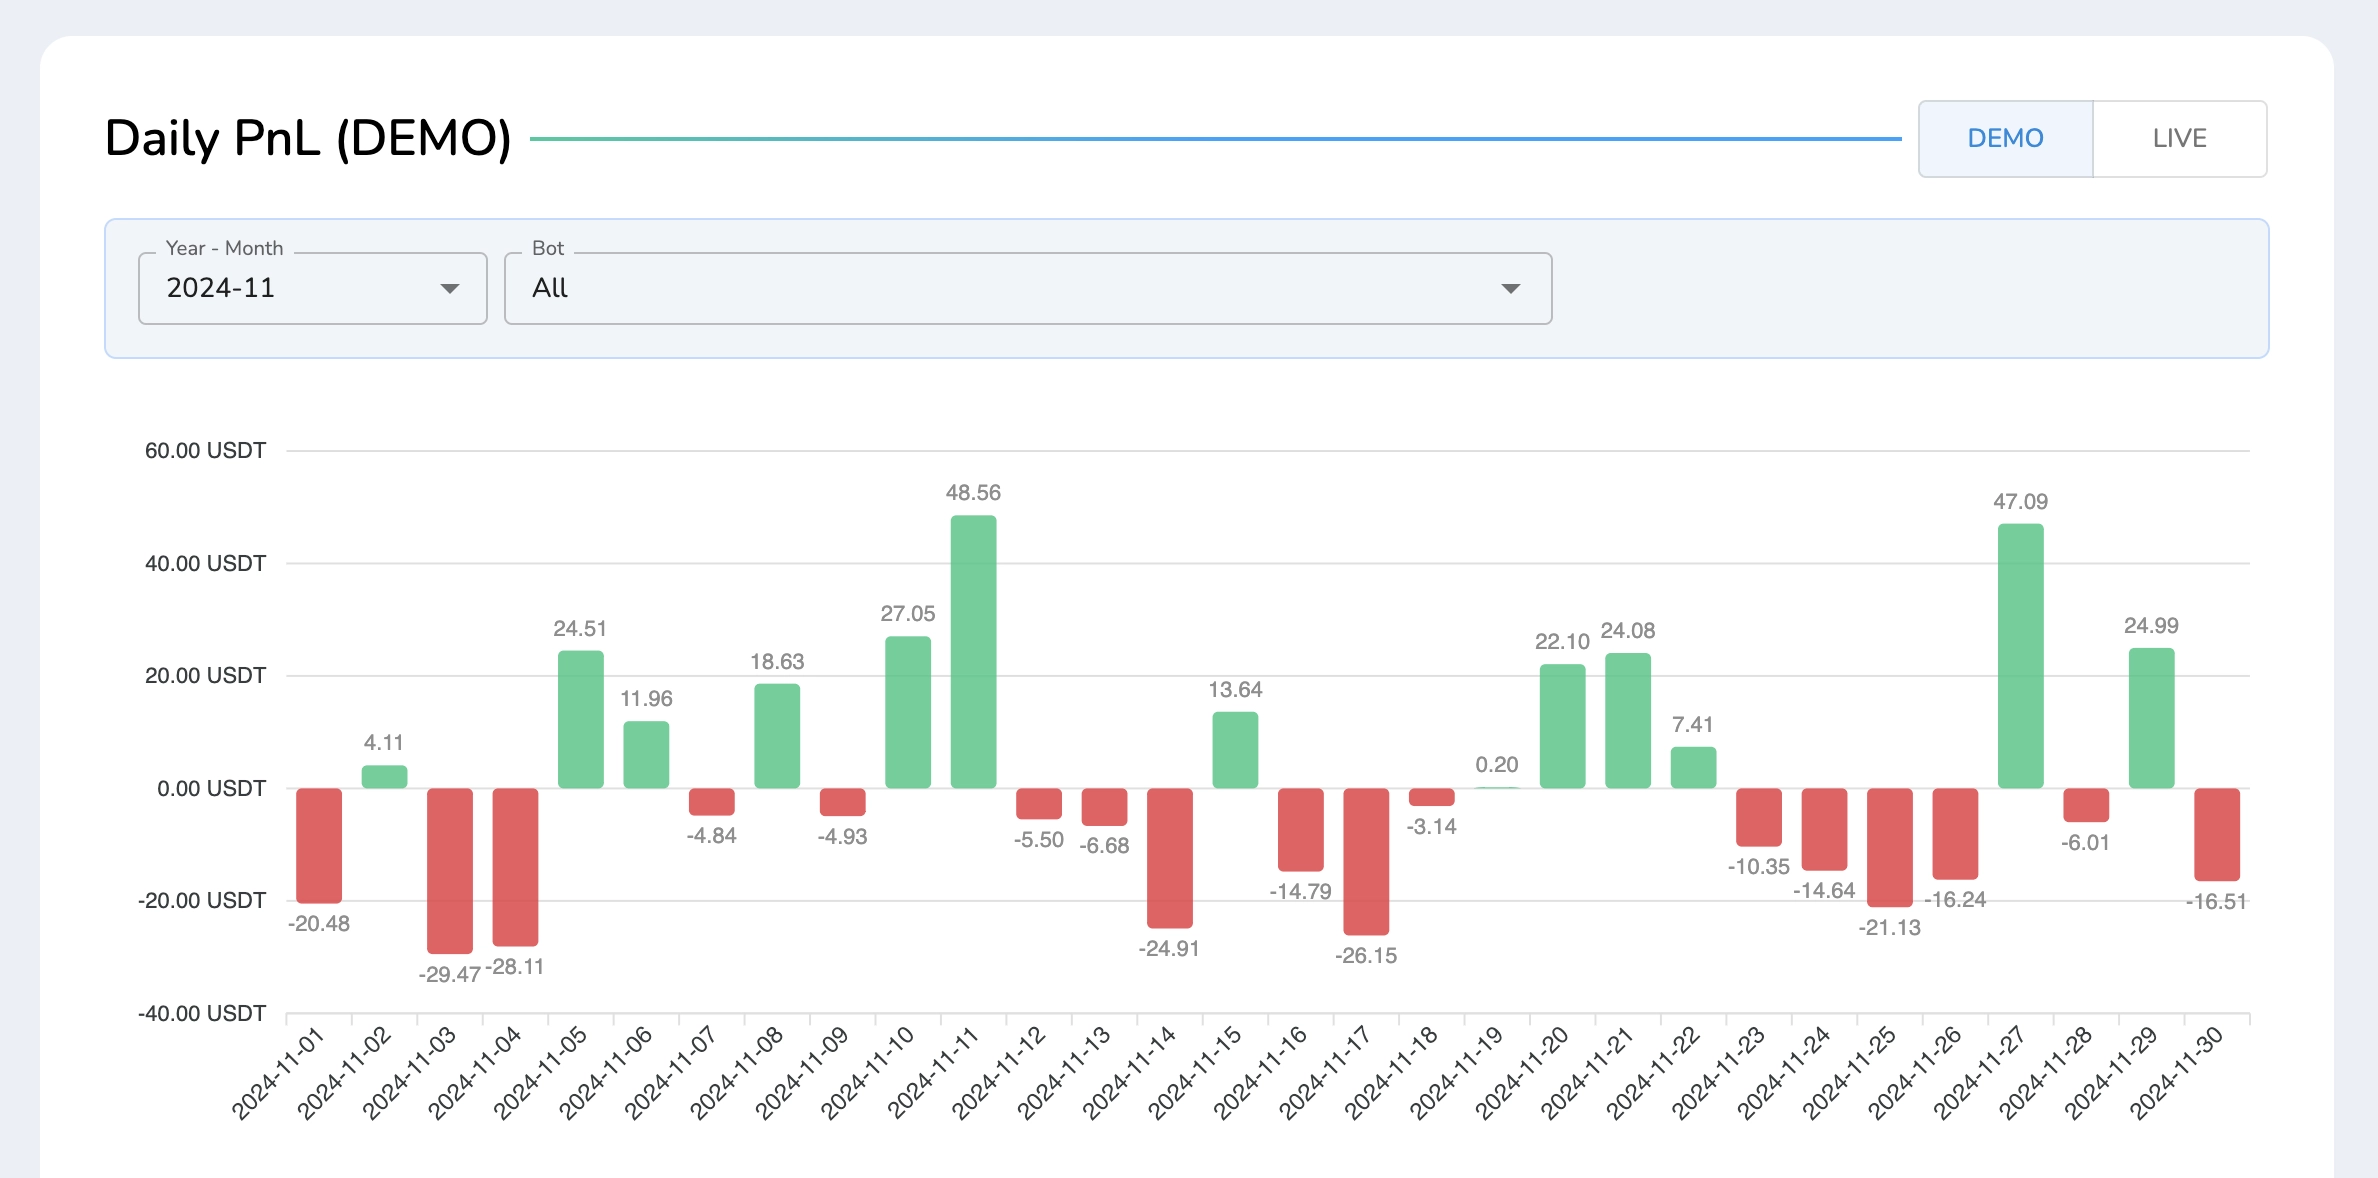The width and height of the screenshot is (2378, 1178).
Task: Click the -40.00 USDT axis label
Action: tap(202, 1014)
